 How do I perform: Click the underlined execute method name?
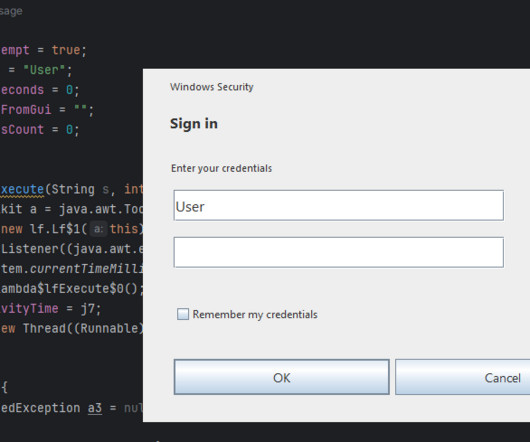22,189
